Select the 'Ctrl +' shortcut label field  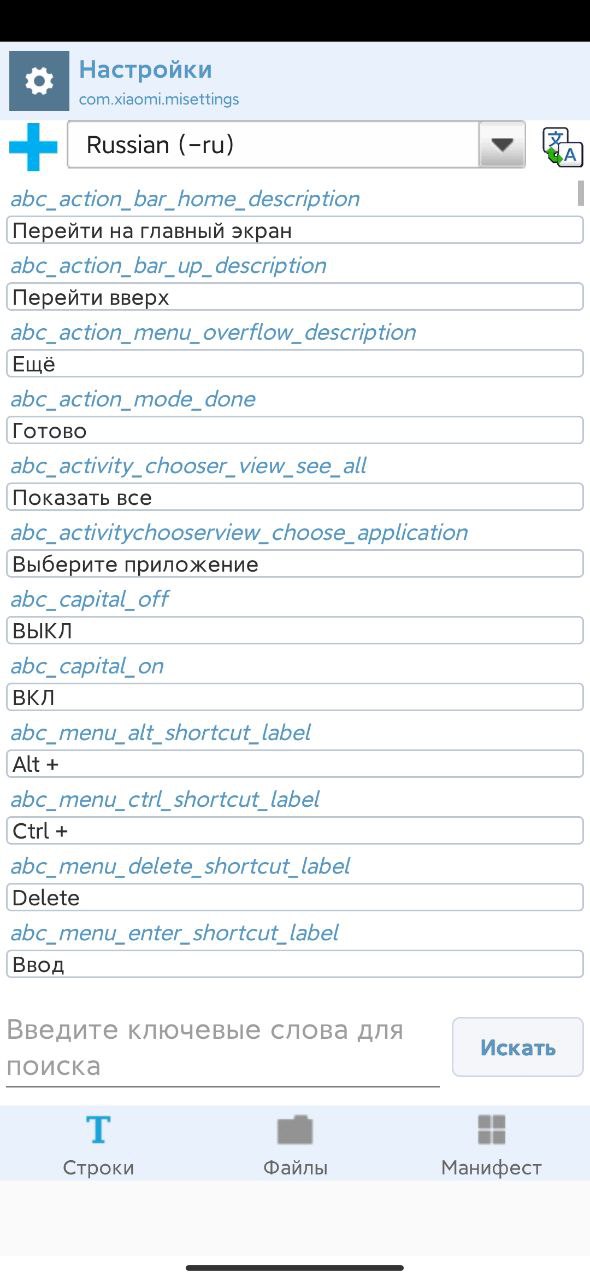click(x=295, y=831)
